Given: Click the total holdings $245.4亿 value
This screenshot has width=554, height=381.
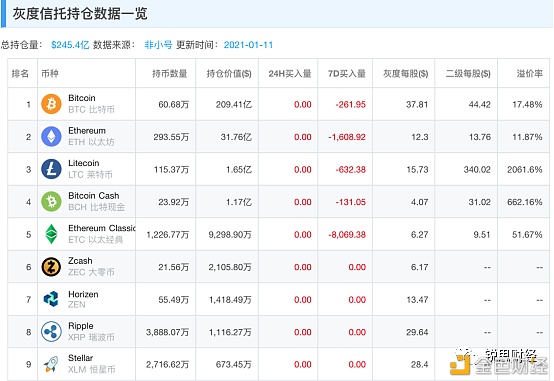Looking at the screenshot, I should coord(70,45).
